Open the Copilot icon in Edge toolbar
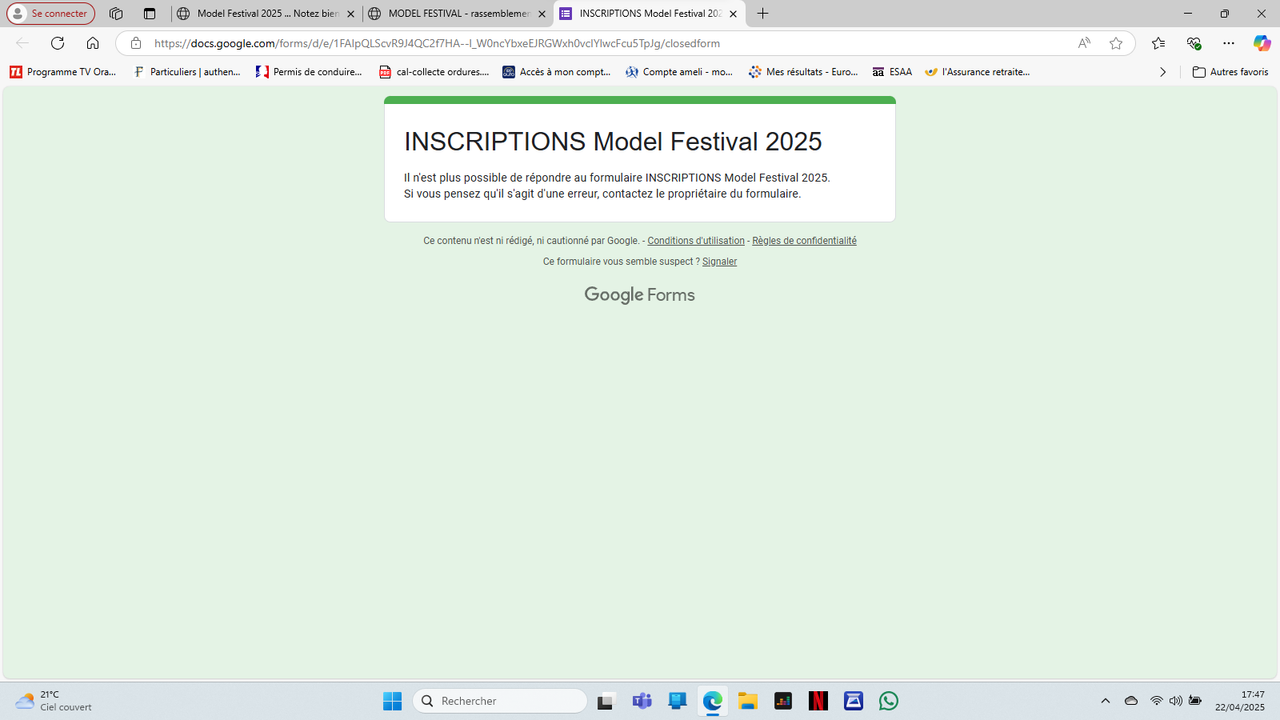The image size is (1280, 720). pos(1262,43)
